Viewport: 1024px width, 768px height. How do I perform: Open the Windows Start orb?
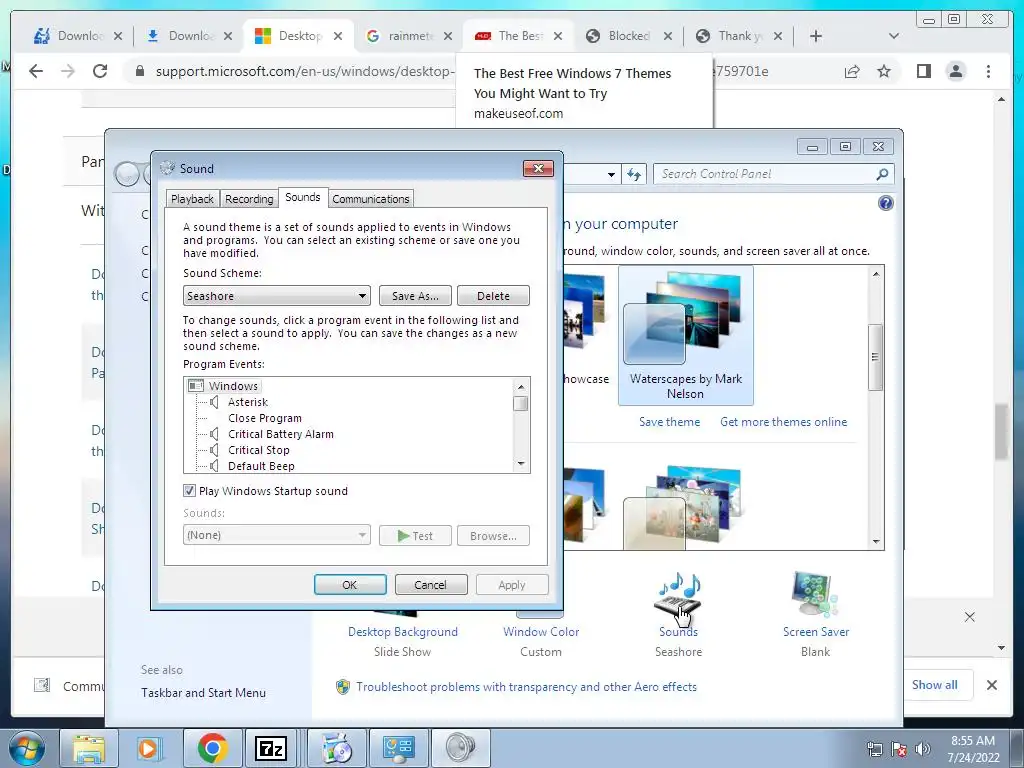(27, 748)
